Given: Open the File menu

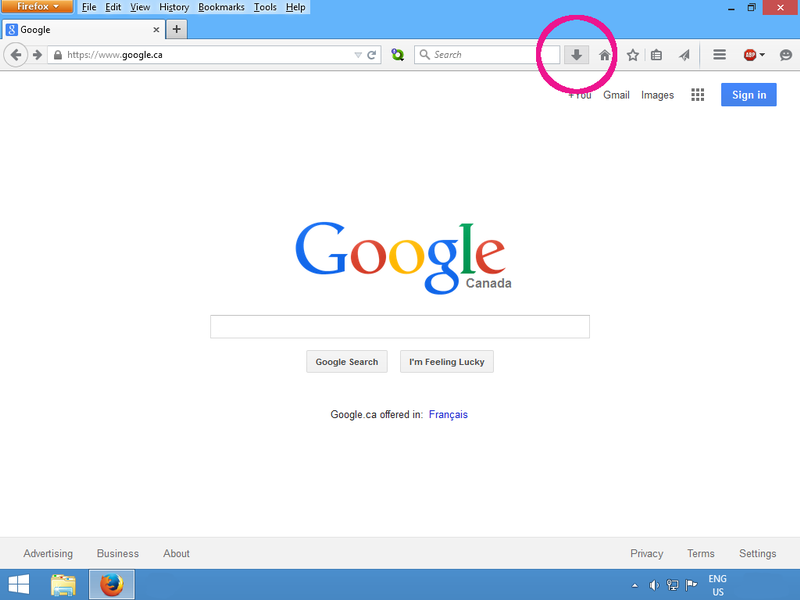Looking at the screenshot, I should pos(89,7).
